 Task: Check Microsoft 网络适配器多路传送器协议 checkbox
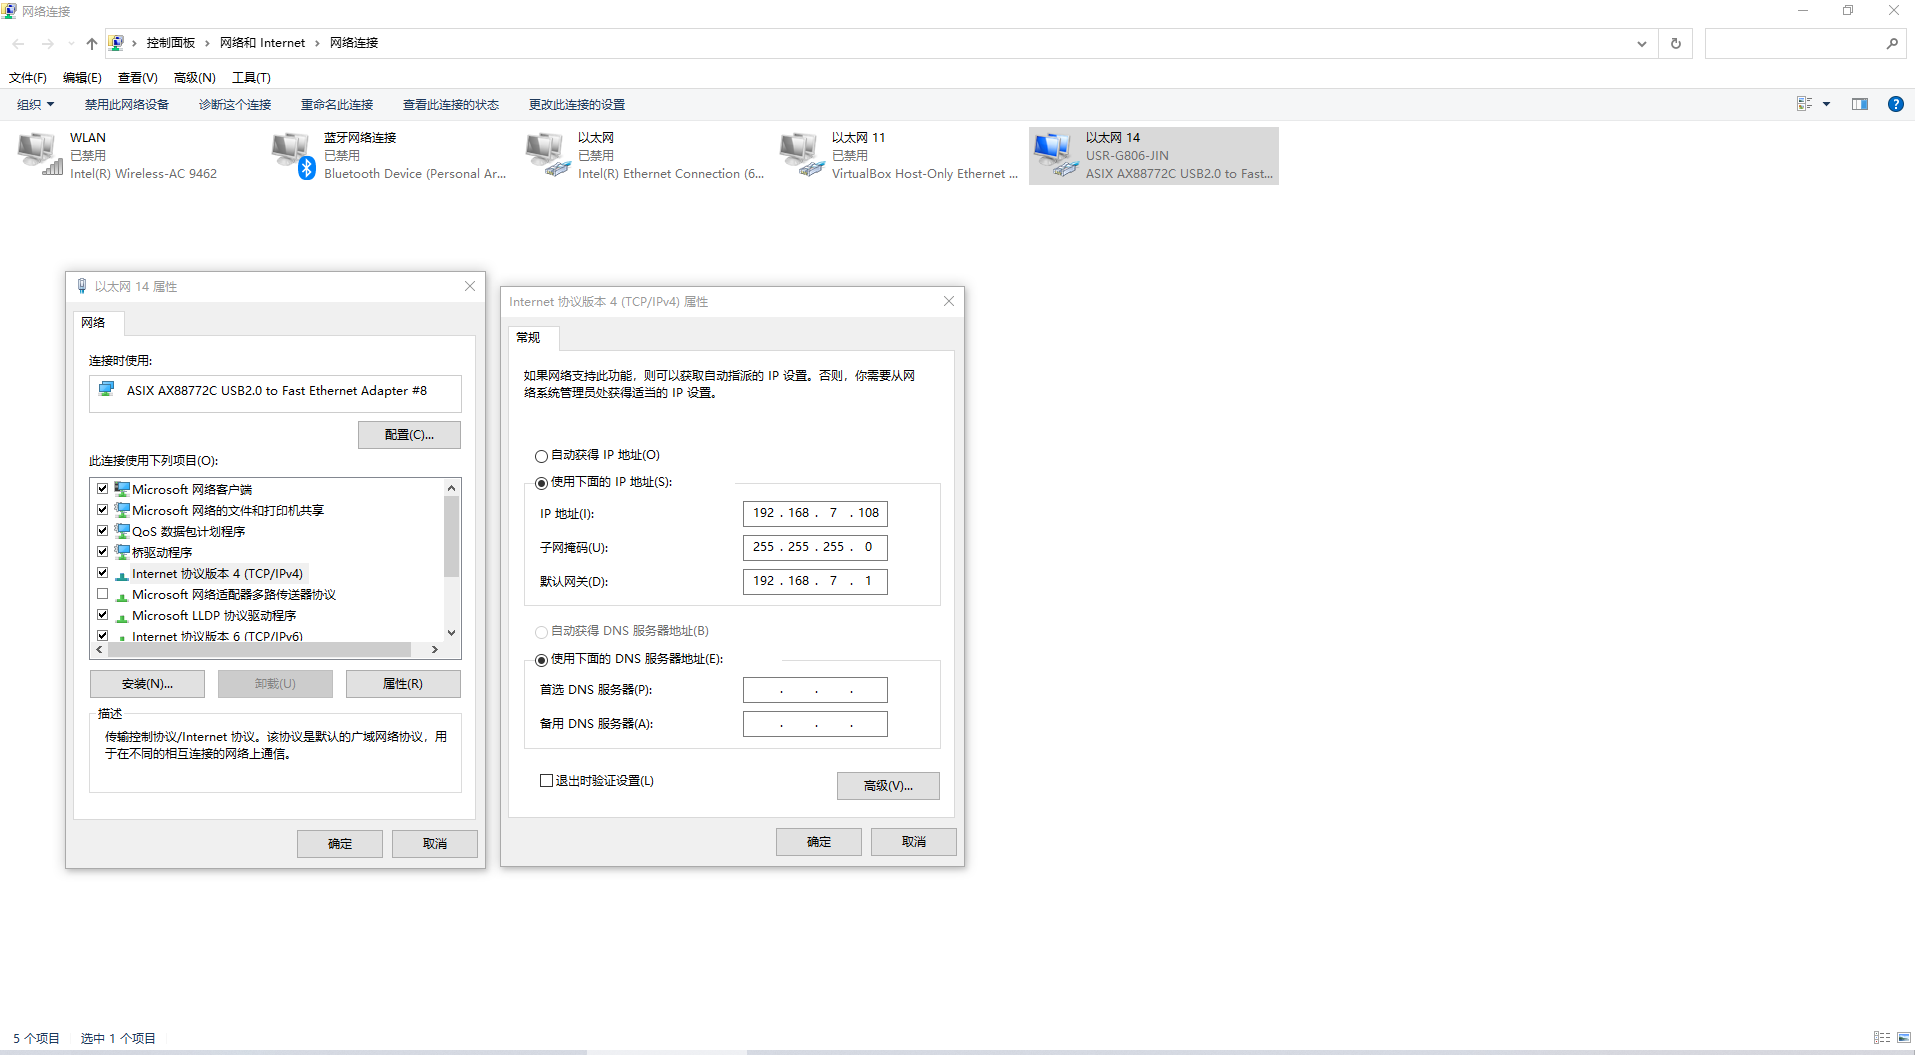[103, 594]
